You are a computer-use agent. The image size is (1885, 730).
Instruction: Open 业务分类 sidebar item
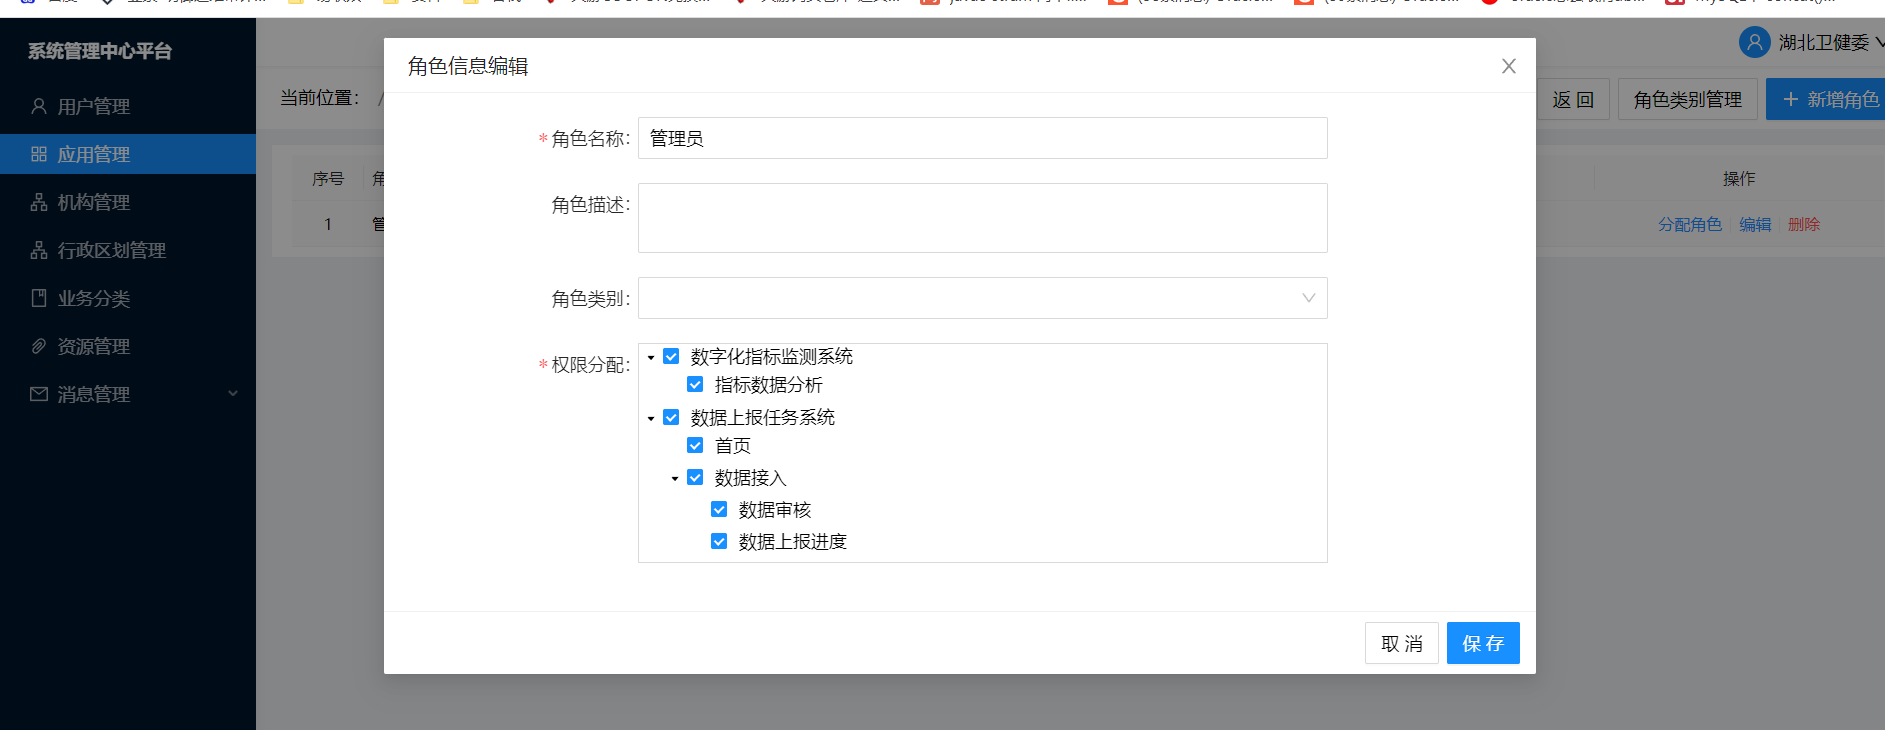coord(128,298)
